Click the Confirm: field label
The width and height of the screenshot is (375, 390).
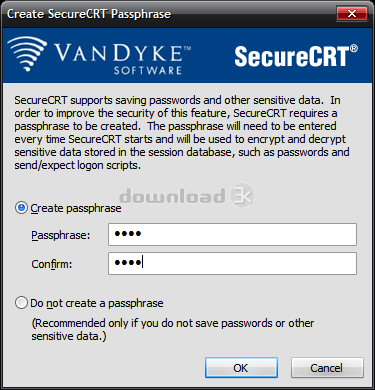click(x=52, y=264)
